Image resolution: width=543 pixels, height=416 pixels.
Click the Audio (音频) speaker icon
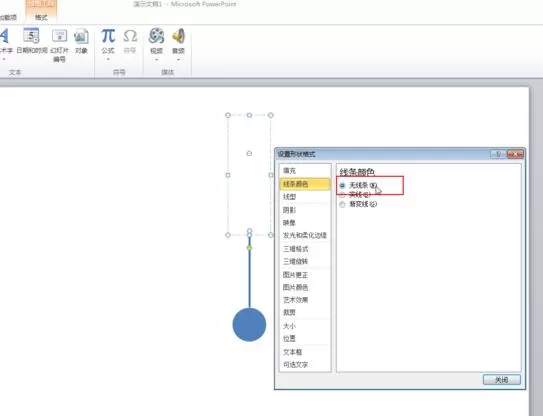click(x=178, y=36)
